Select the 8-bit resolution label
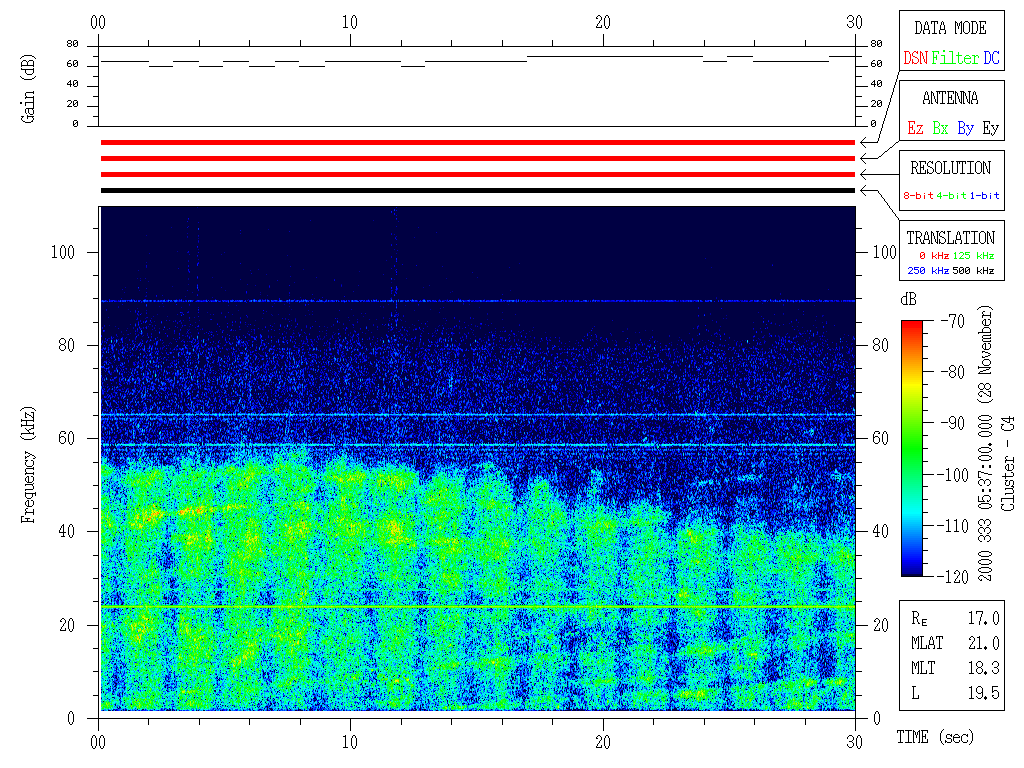The height and width of the screenshot is (768, 1024). (918, 196)
